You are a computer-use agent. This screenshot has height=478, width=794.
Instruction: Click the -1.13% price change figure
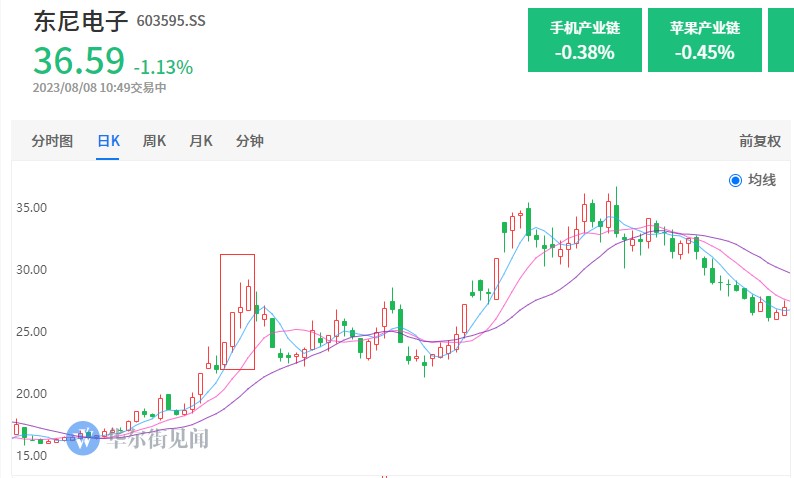click(163, 68)
